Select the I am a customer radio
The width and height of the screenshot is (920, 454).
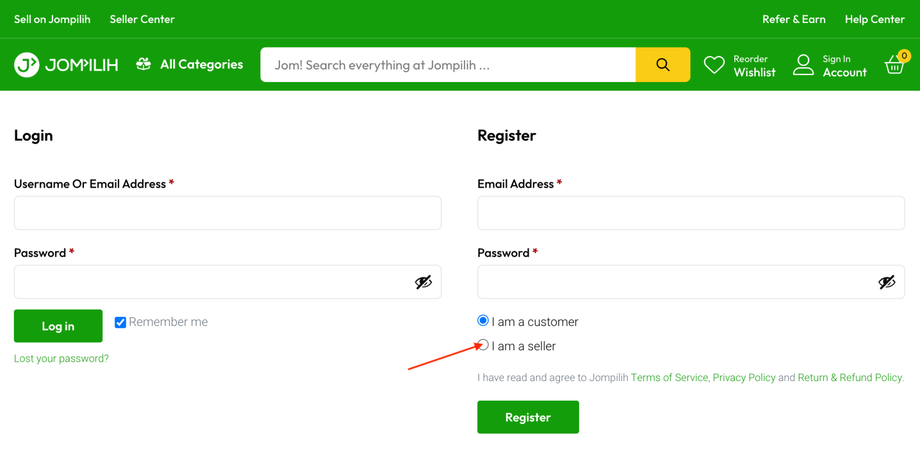coord(483,321)
